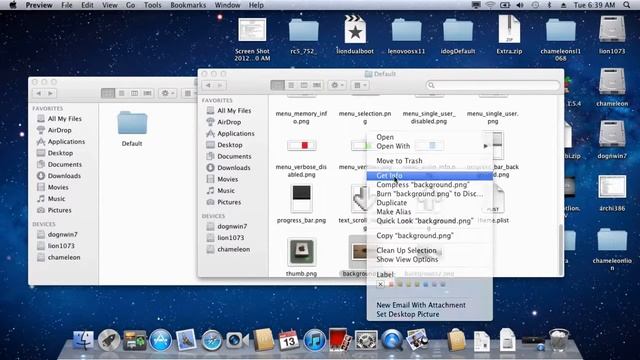
Task: Go back in the Default window
Action: tap(209, 85)
